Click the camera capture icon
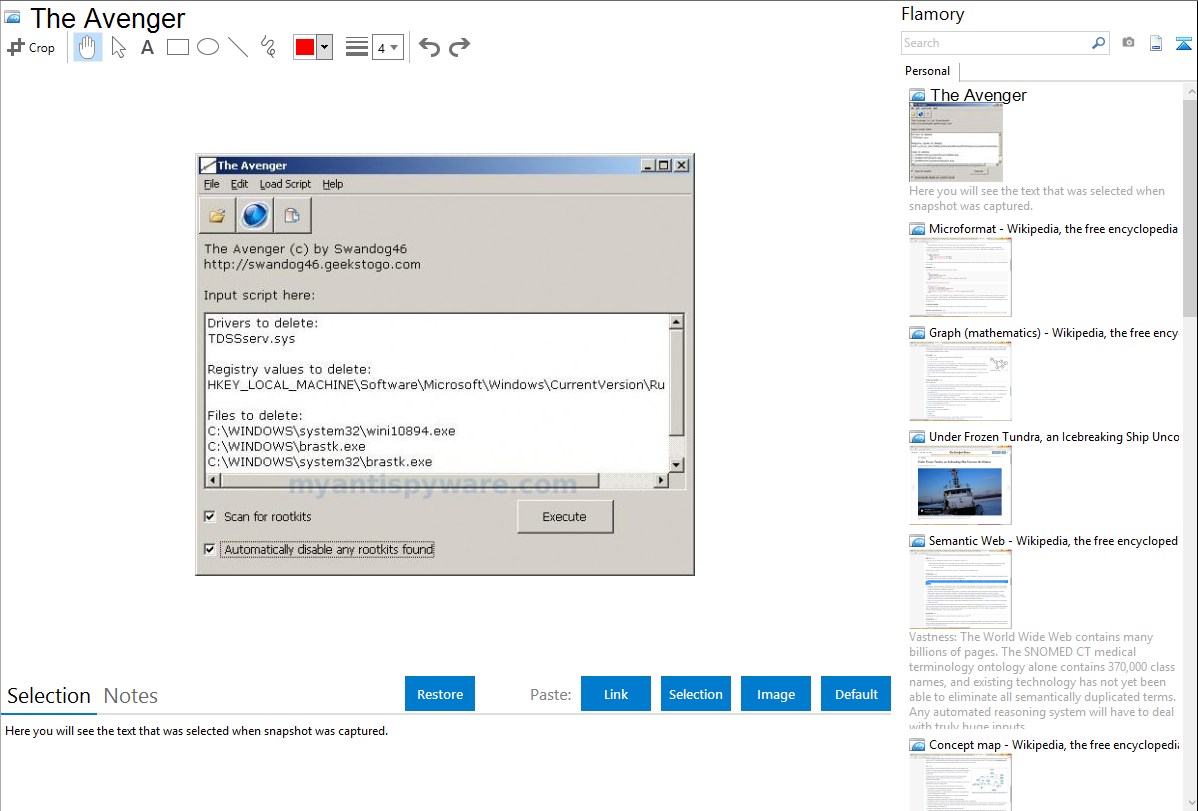Viewport: 1198px width, 811px height. 1128,43
